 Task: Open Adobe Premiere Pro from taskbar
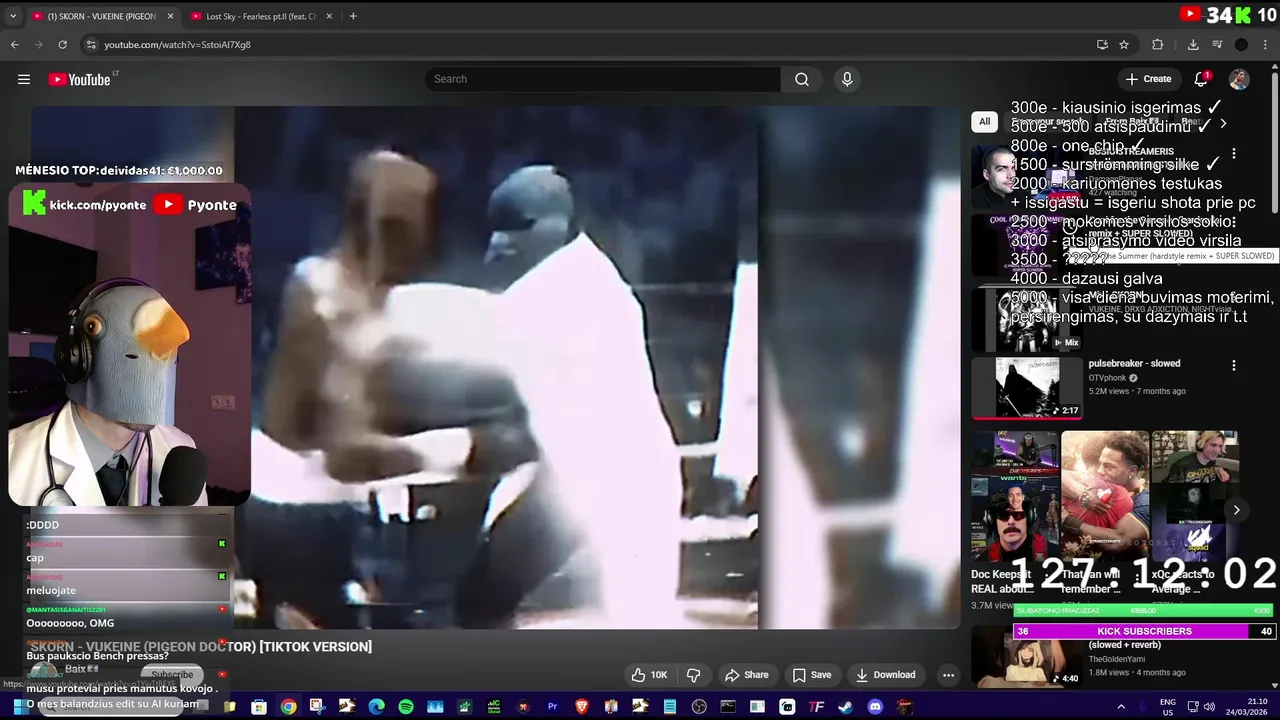pos(552,707)
